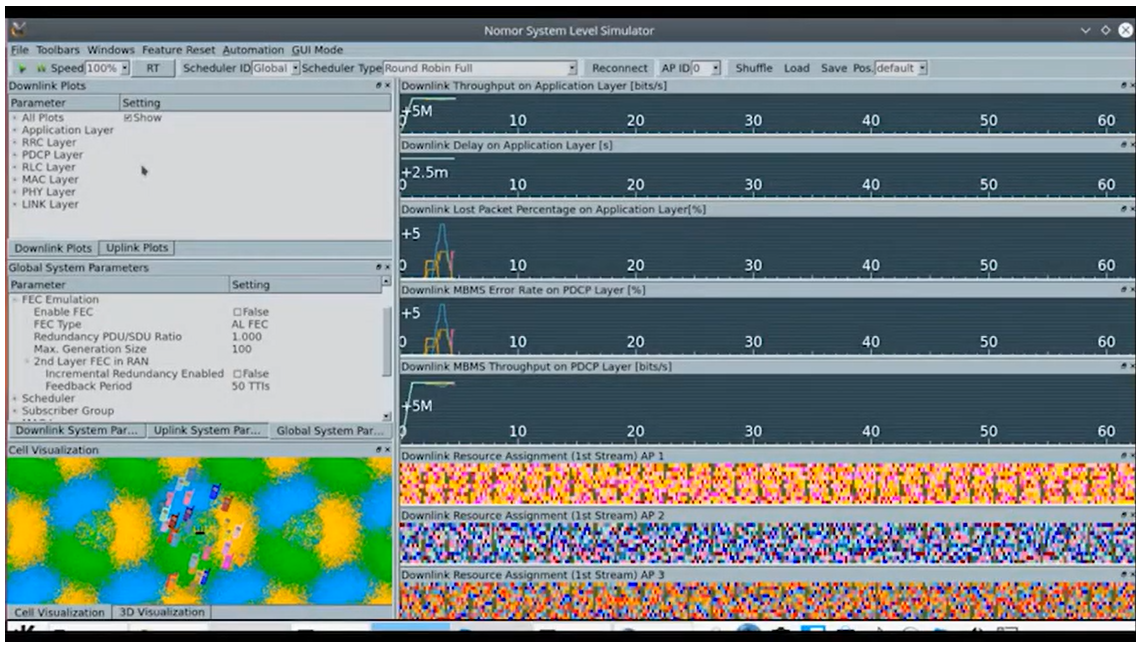Float the Downlink Plots panel

click(x=378, y=87)
